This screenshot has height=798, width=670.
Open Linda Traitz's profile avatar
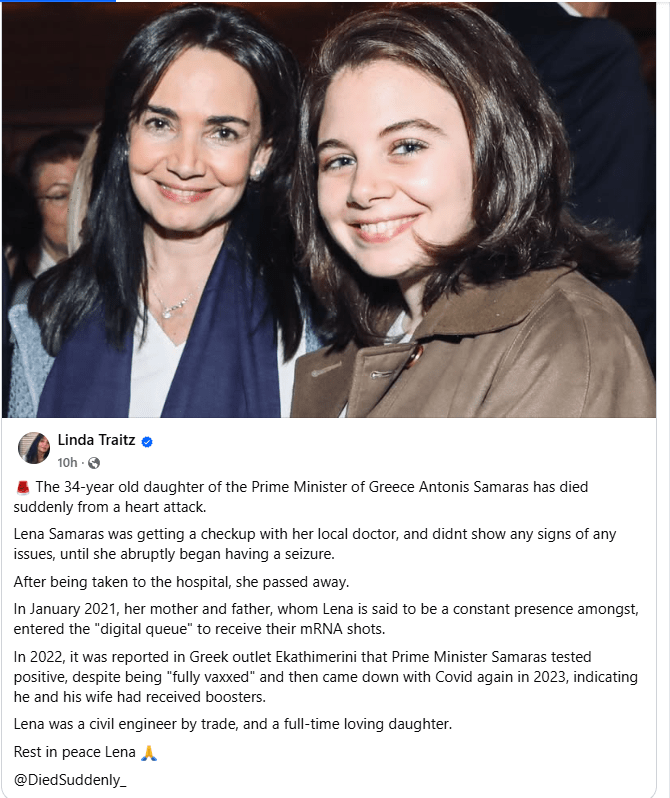(34, 448)
